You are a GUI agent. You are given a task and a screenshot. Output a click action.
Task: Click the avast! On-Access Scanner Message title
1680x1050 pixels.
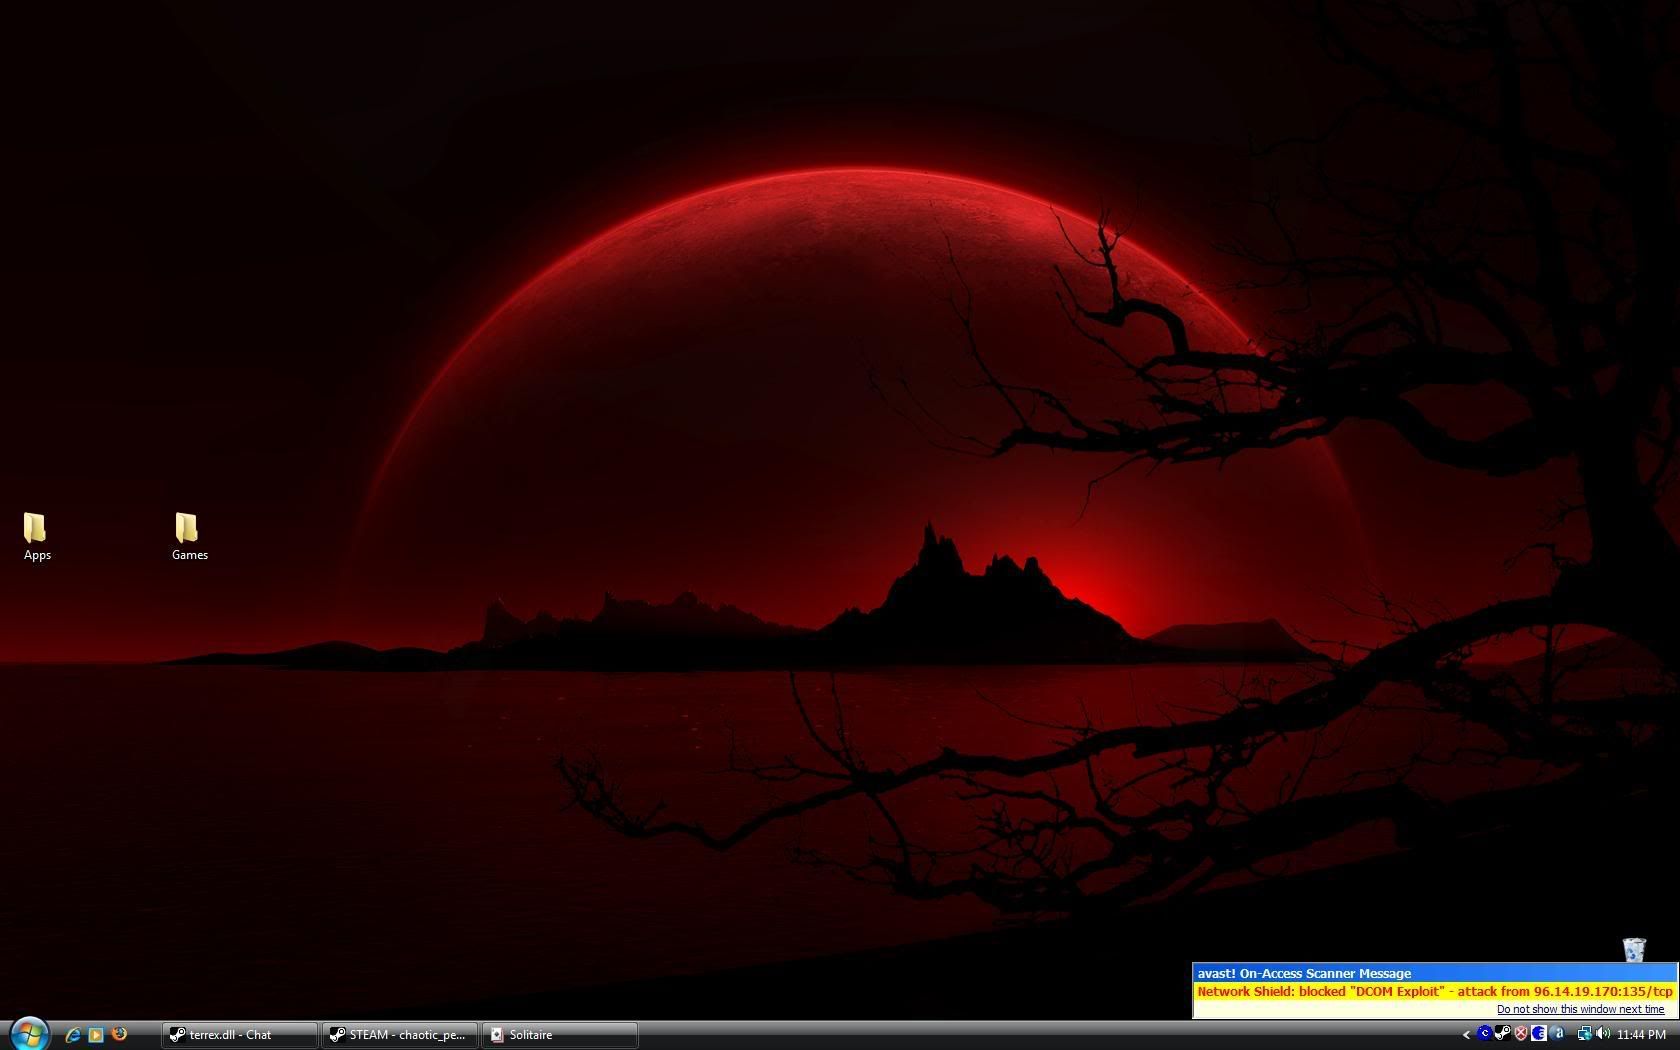(1304, 973)
